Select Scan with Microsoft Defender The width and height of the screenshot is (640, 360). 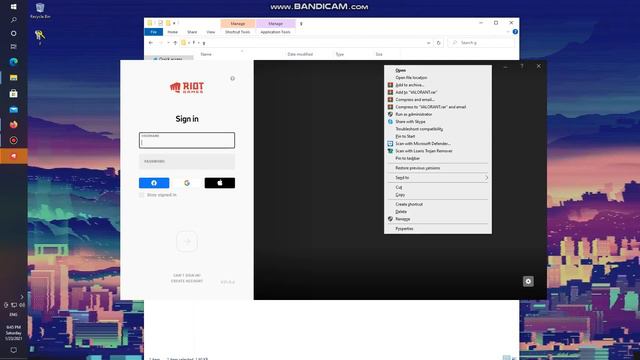[438, 144]
